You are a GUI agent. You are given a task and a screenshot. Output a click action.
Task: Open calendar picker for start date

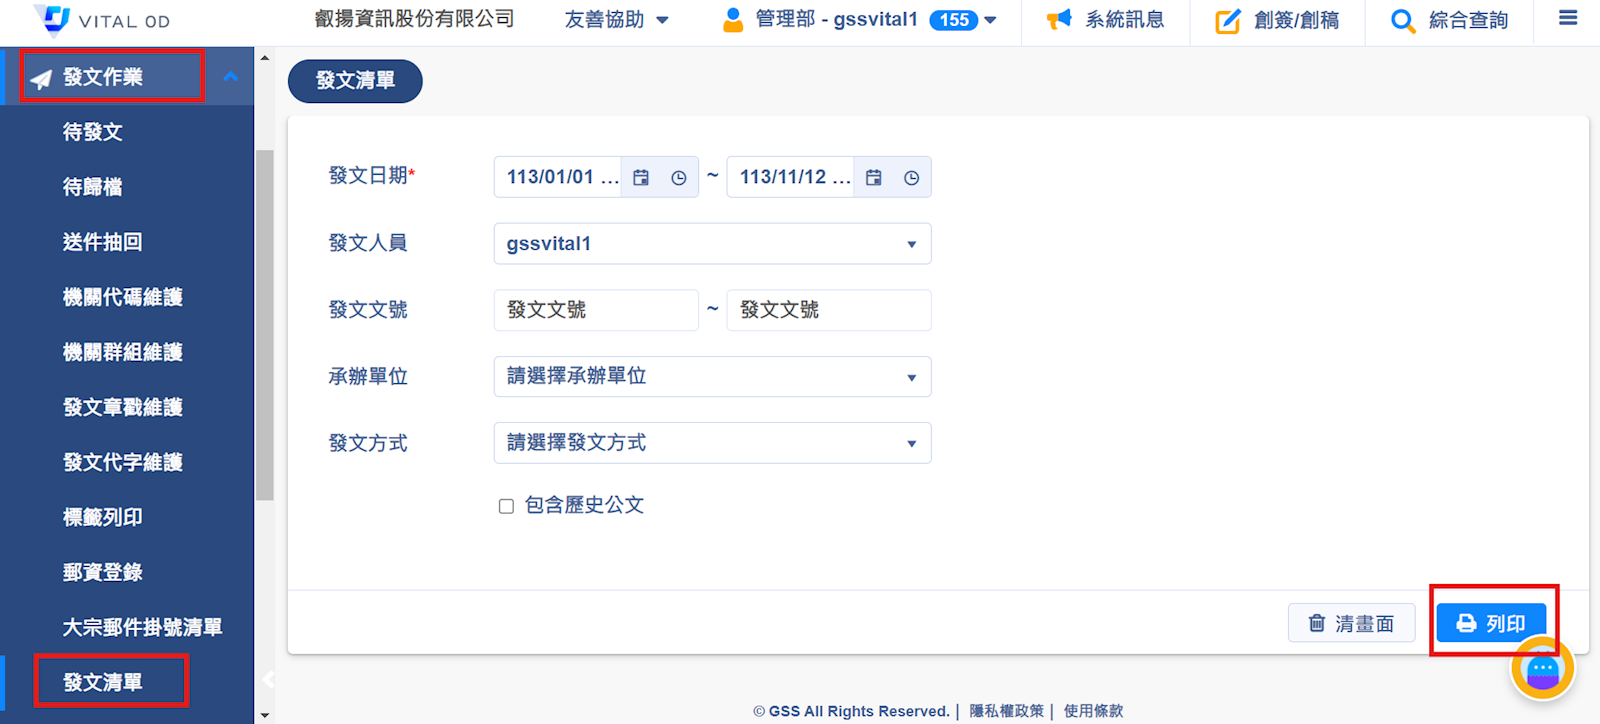(x=641, y=178)
